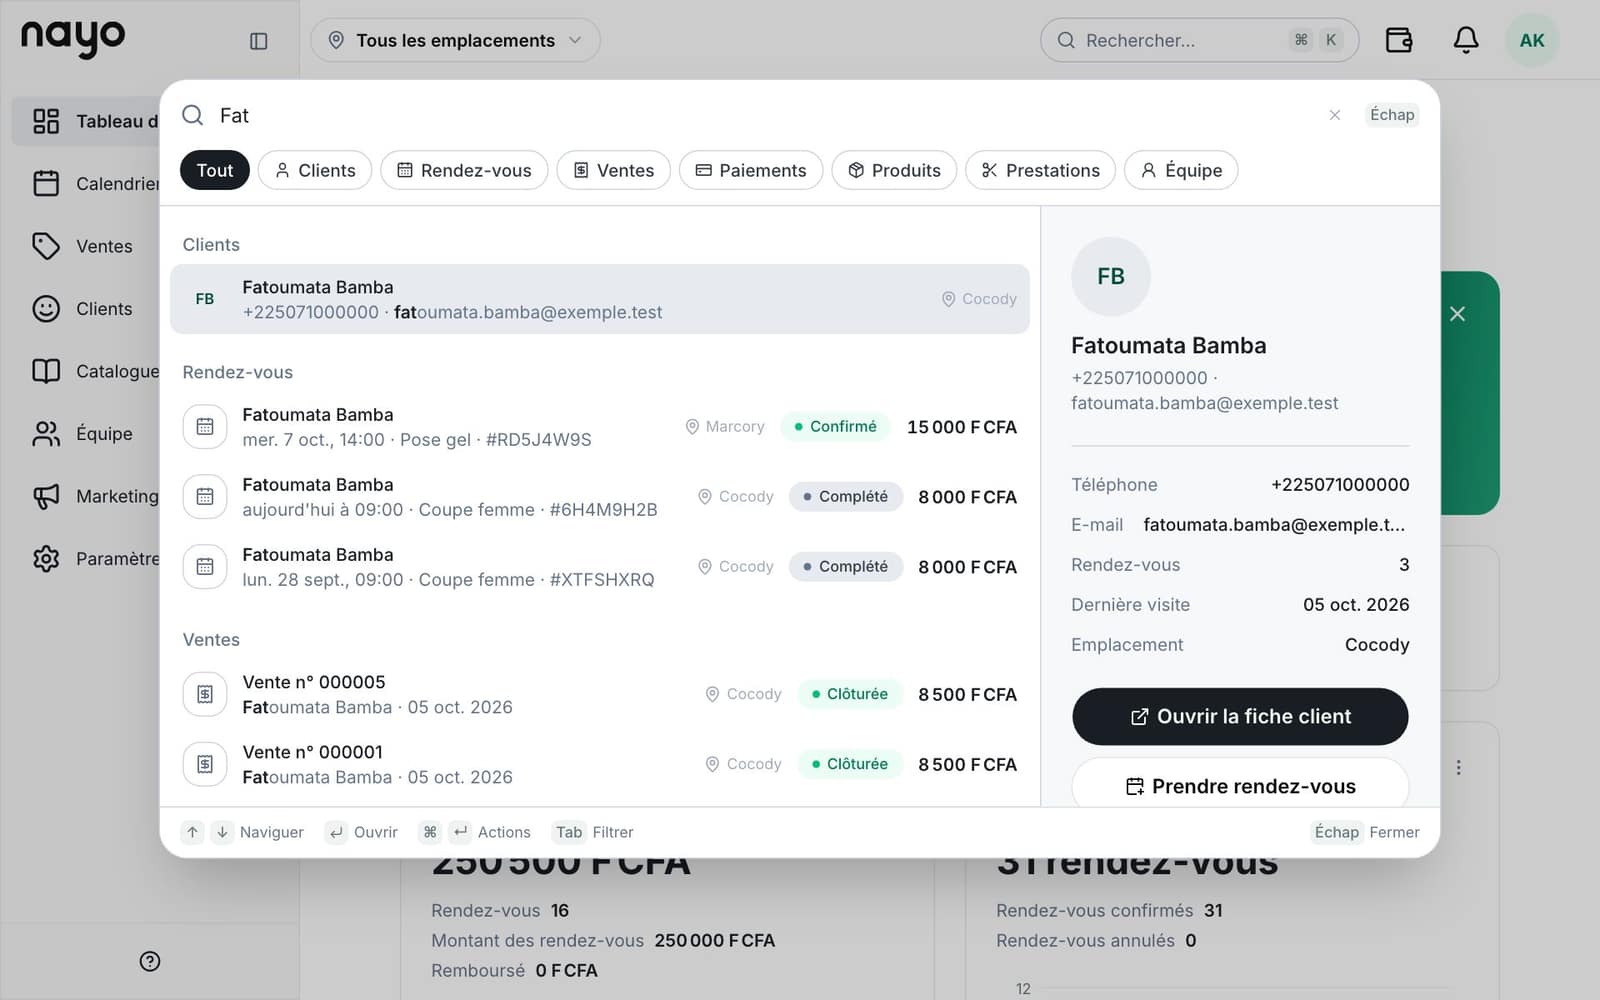Click receipt icon of Vente n° 000005

point(205,694)
